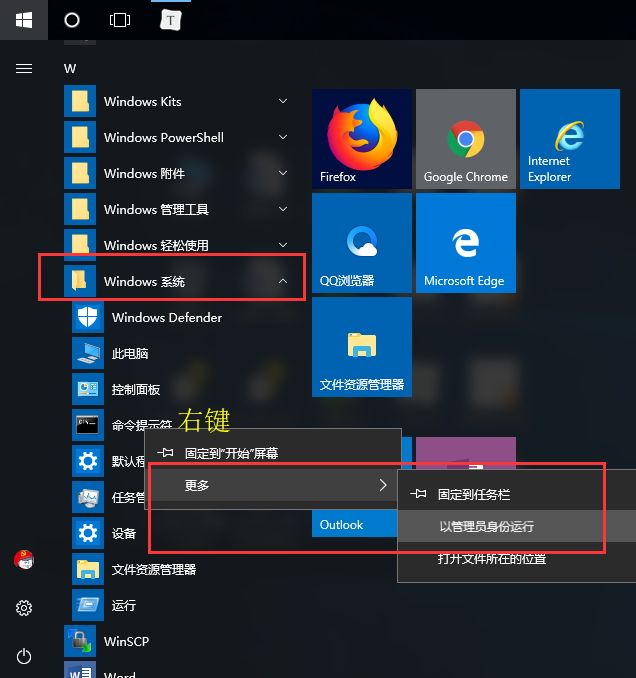636x678 pixels.
Task: Click the Windows Defender shield icon
Action: point(88,317)
